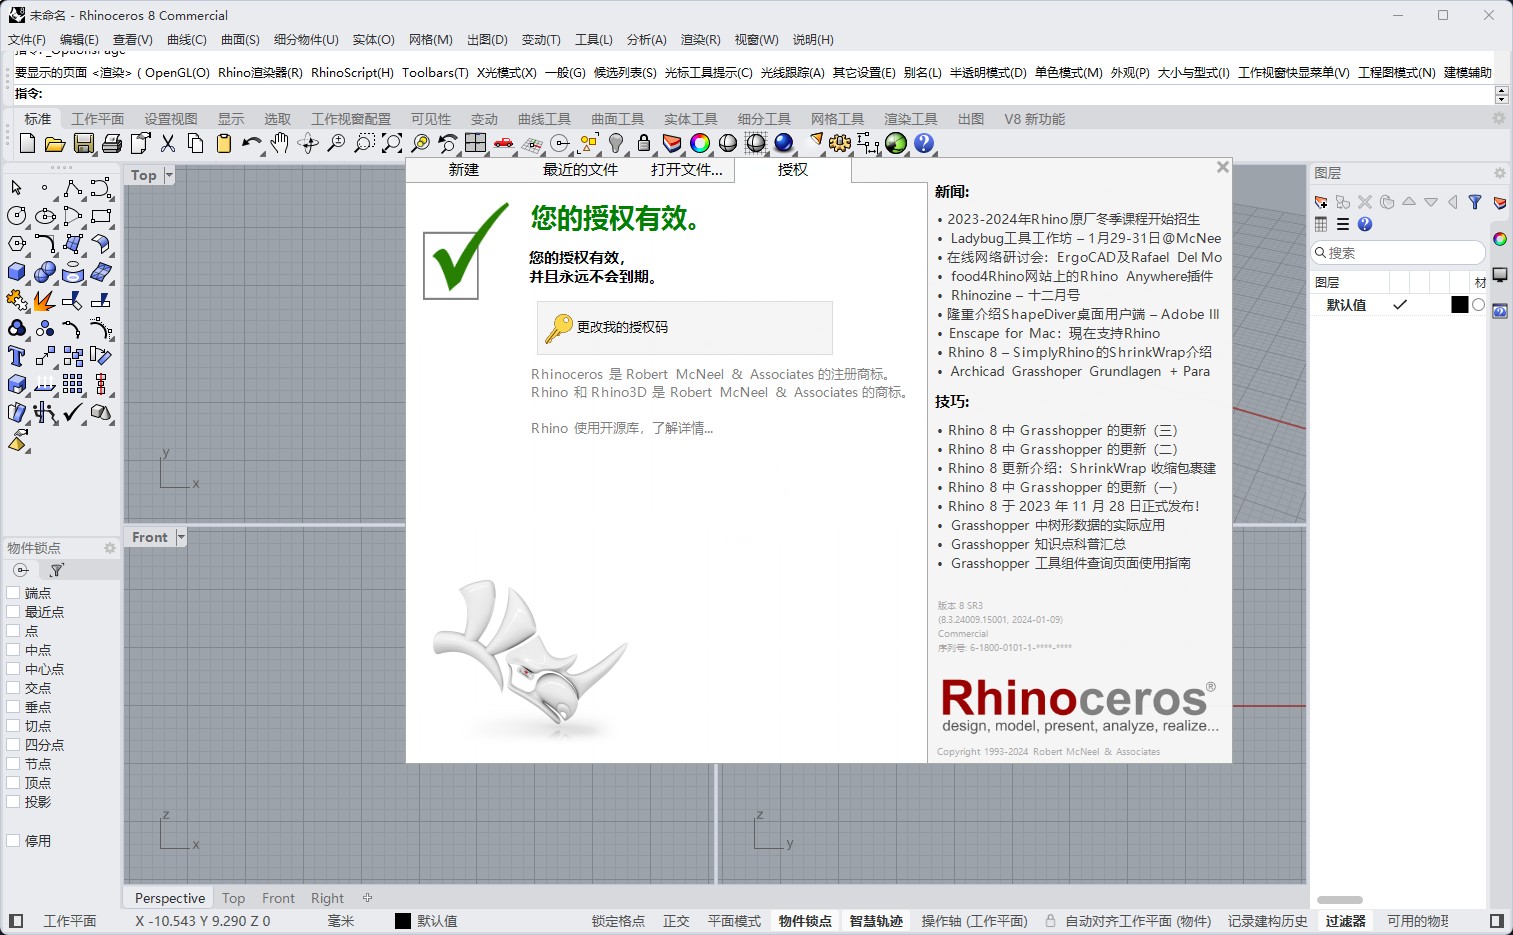The width and height of the screenshot is (1513, 935).
Task: Toggle 正交 mode in status bar
Action: pyautogui.click(x=676, y=921)
